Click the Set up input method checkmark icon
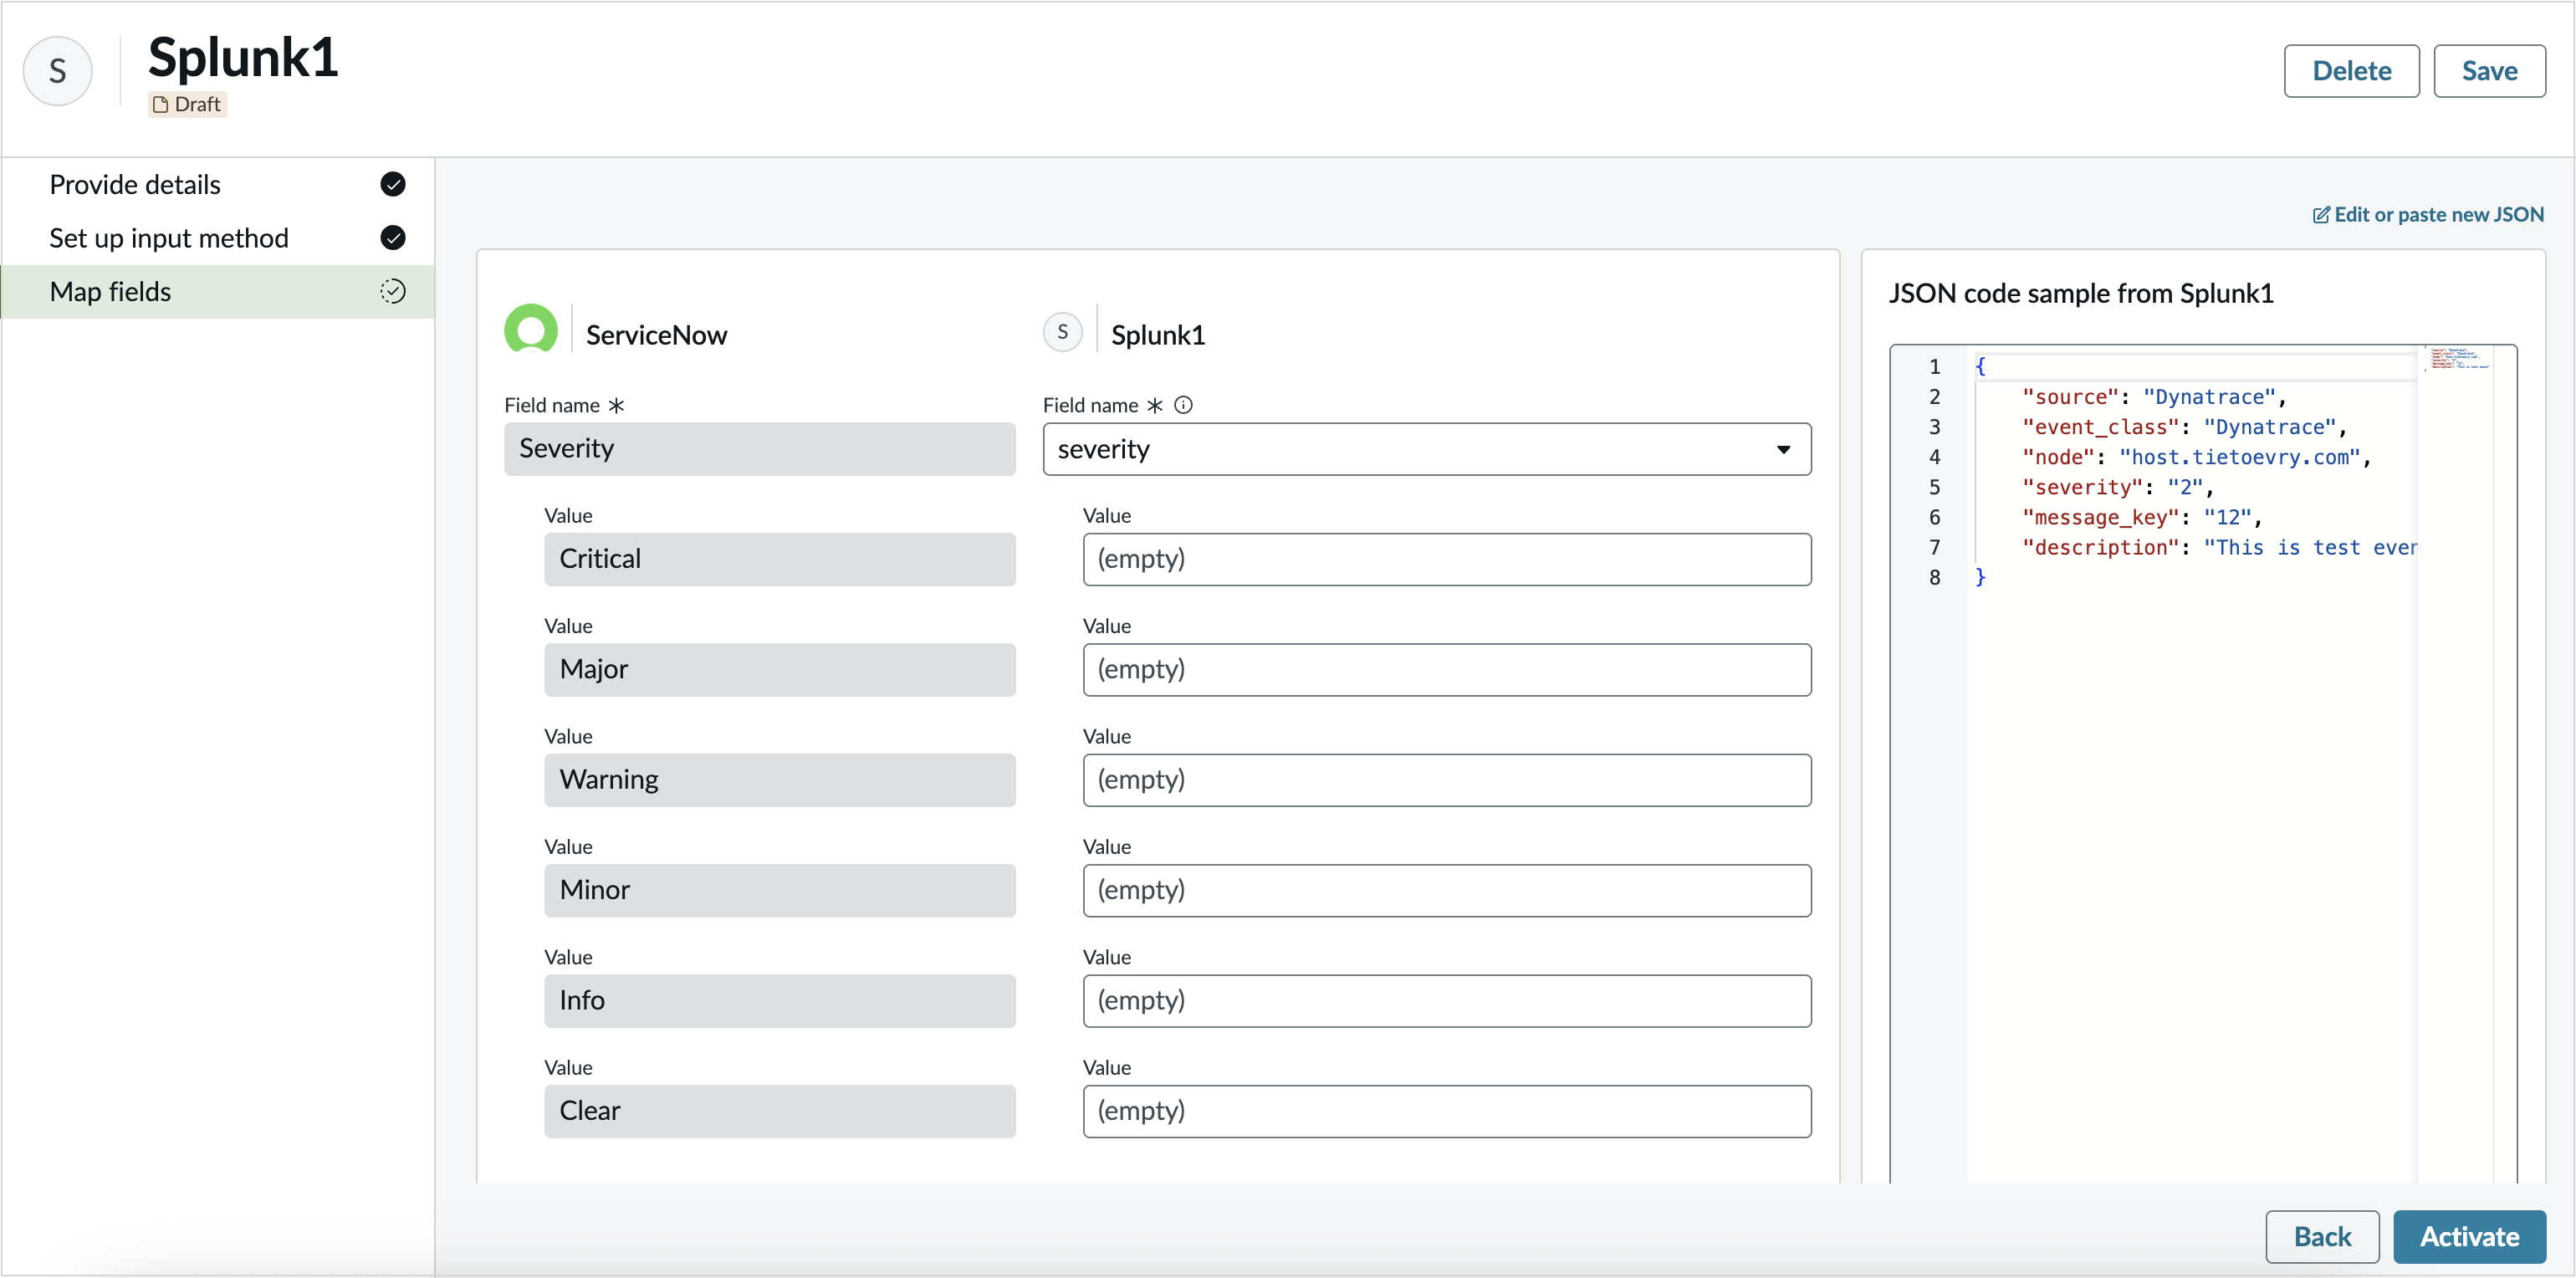 [x=393, y=238]
